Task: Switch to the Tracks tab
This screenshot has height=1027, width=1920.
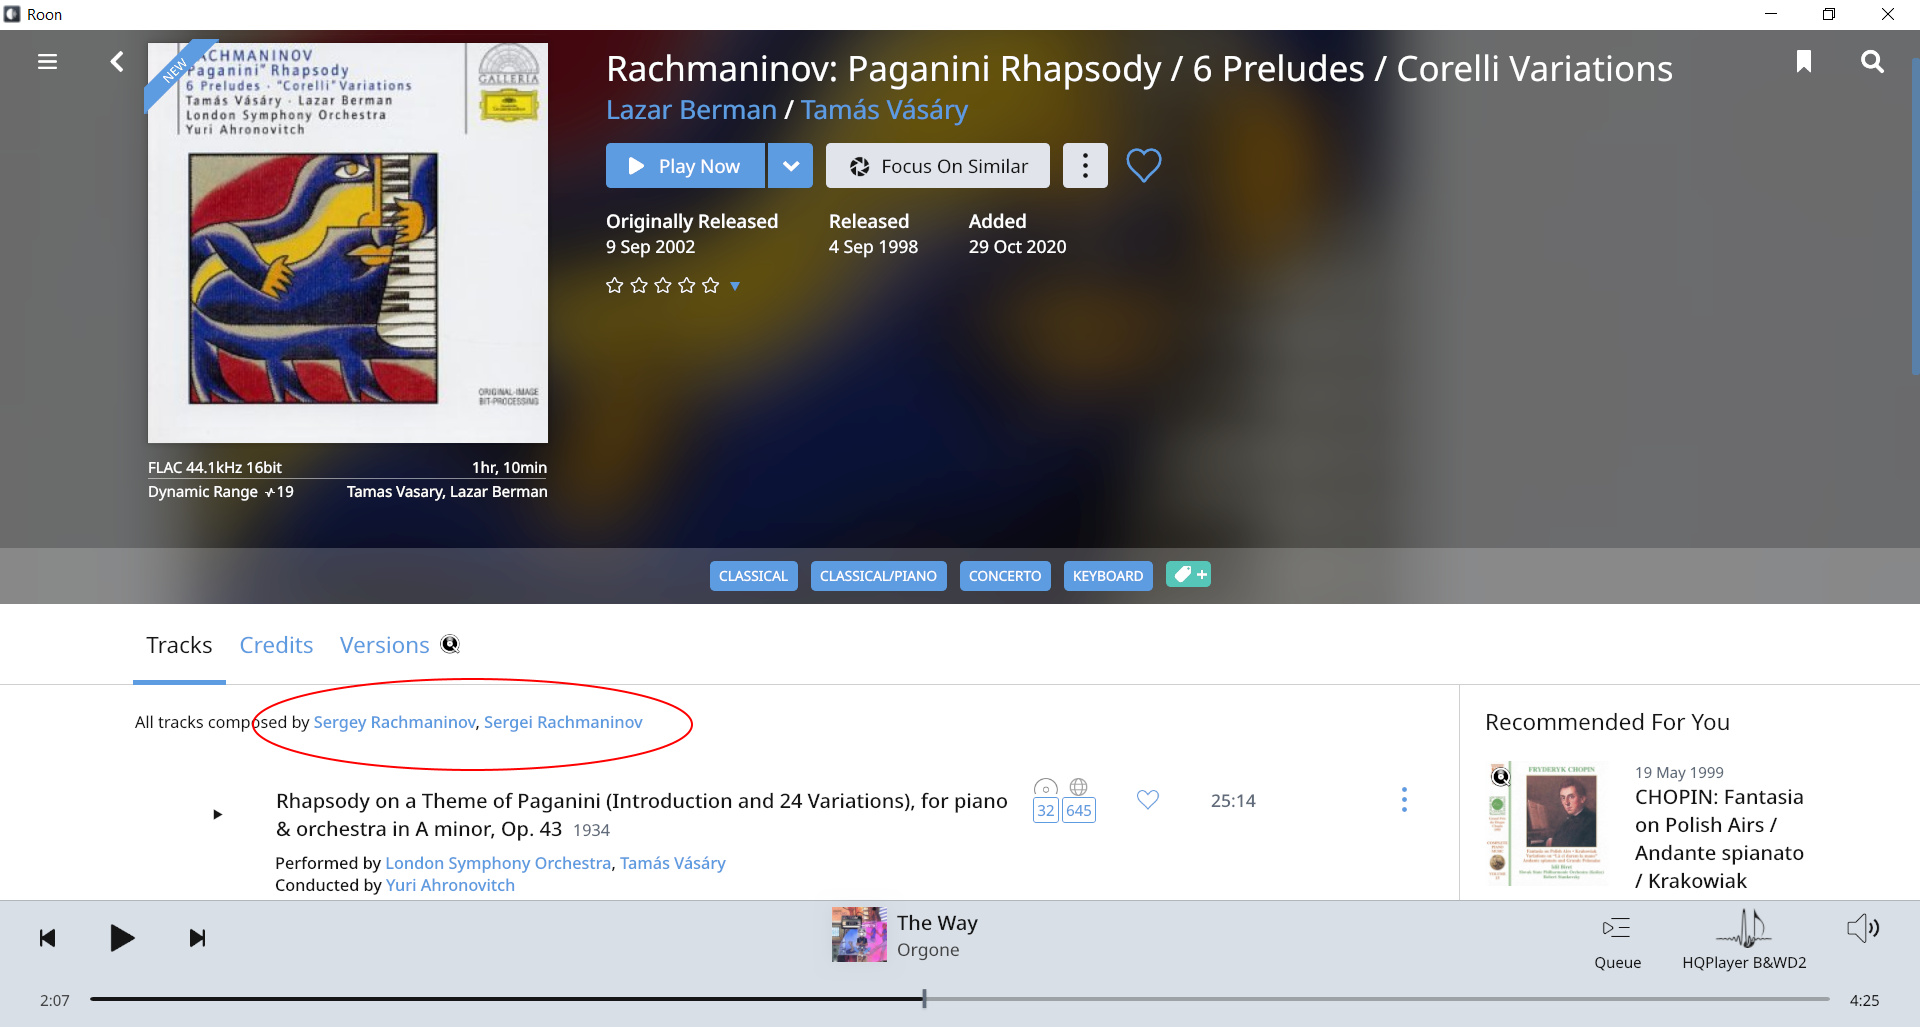Action: 179,645
